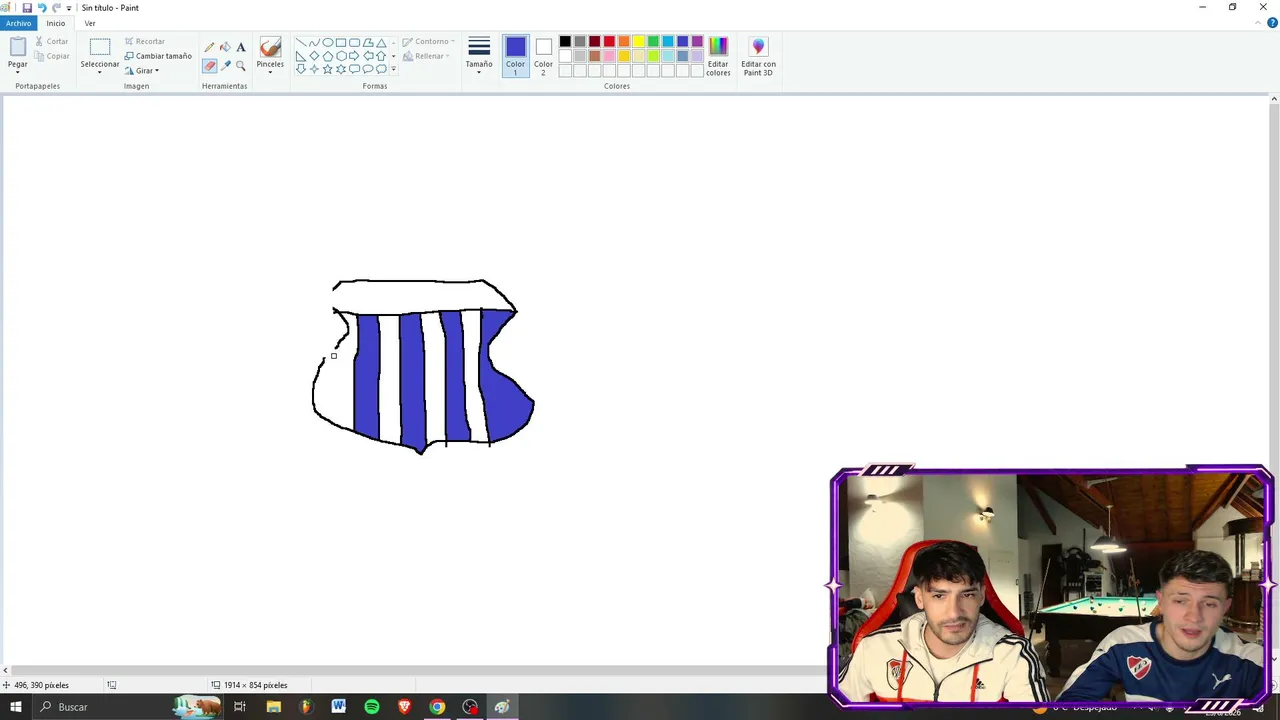Expand the Girar rotate dropdown
1280x720 pixels.
click(x=157, y=71)
